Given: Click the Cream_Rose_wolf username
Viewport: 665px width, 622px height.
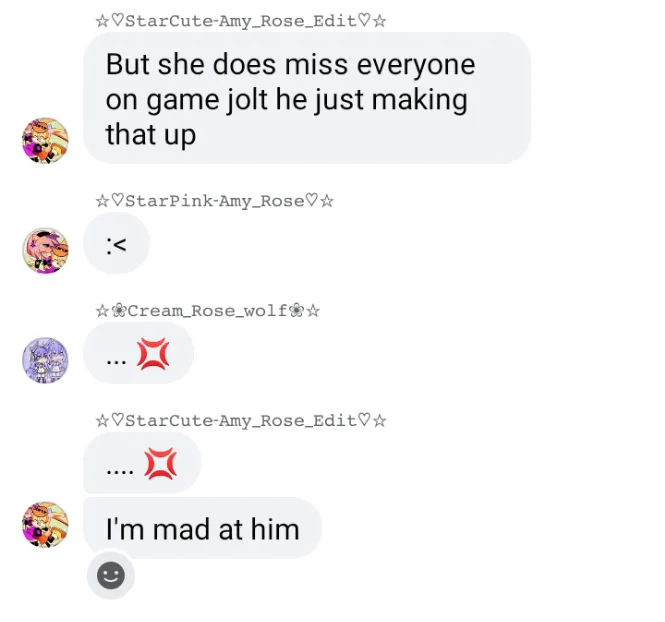Looking at the screenshot, I should pyautogui.click(x=207, y=311).
